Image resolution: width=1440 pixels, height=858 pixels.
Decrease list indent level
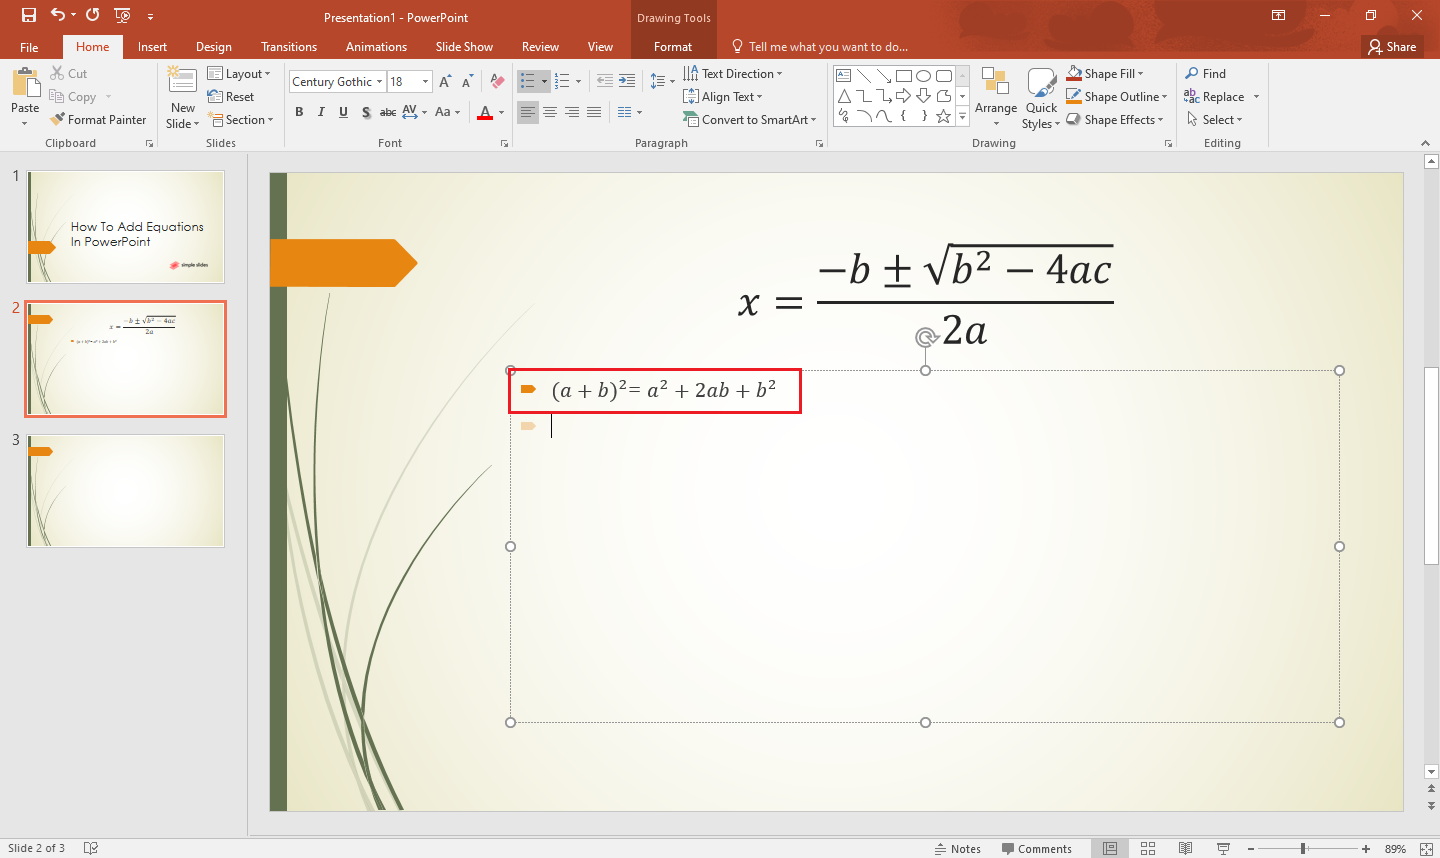coord(605,81)
